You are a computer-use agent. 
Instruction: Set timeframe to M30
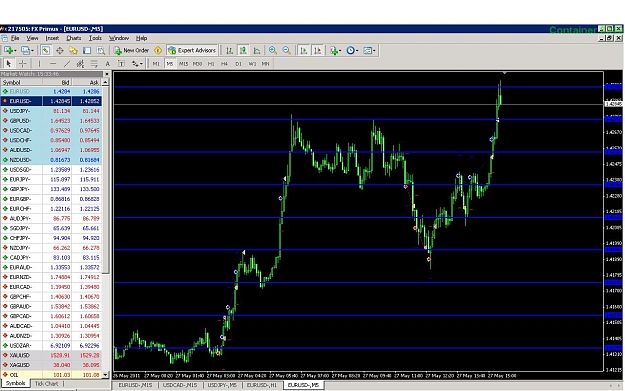[197, 63]
